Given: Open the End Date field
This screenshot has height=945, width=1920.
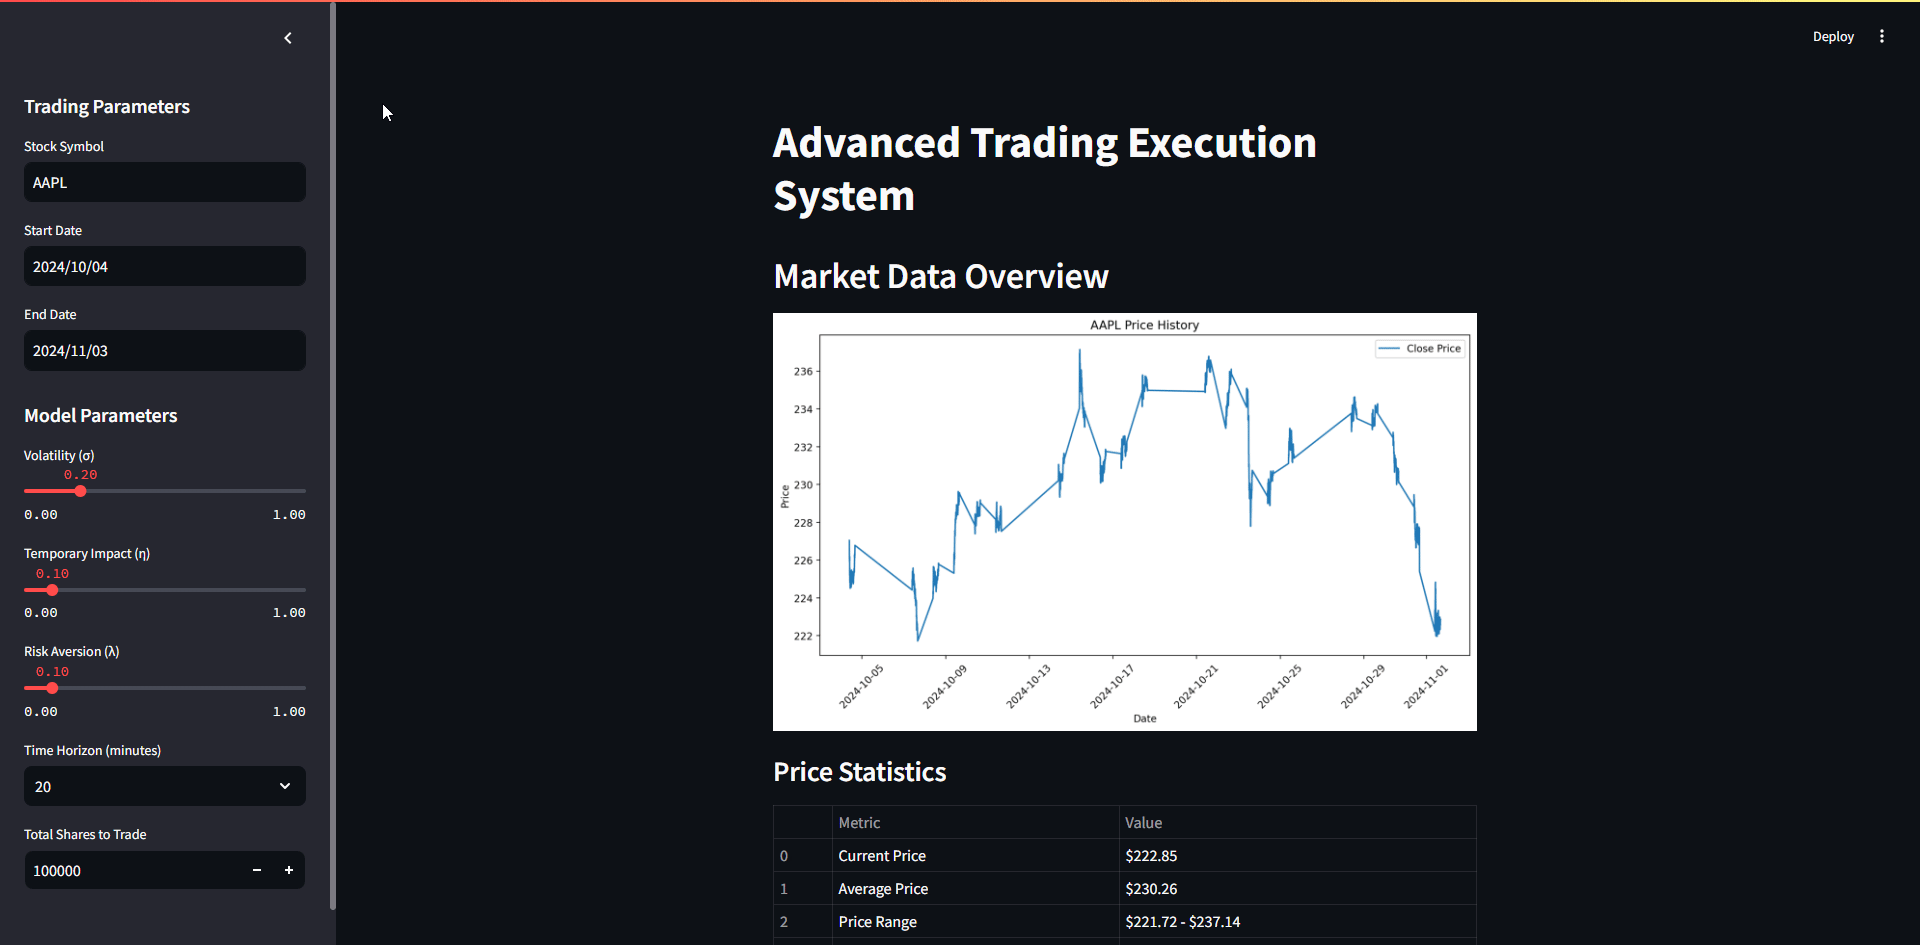Looking at the screenshot, I should tap(164, 350).
